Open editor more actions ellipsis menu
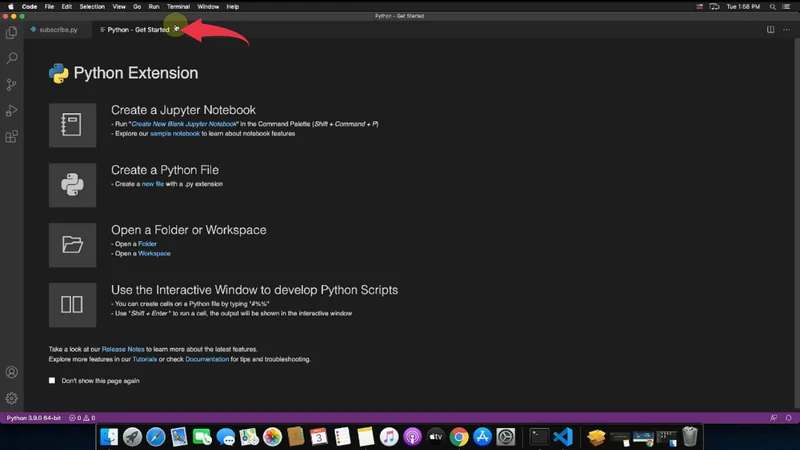 click(786, 30)
